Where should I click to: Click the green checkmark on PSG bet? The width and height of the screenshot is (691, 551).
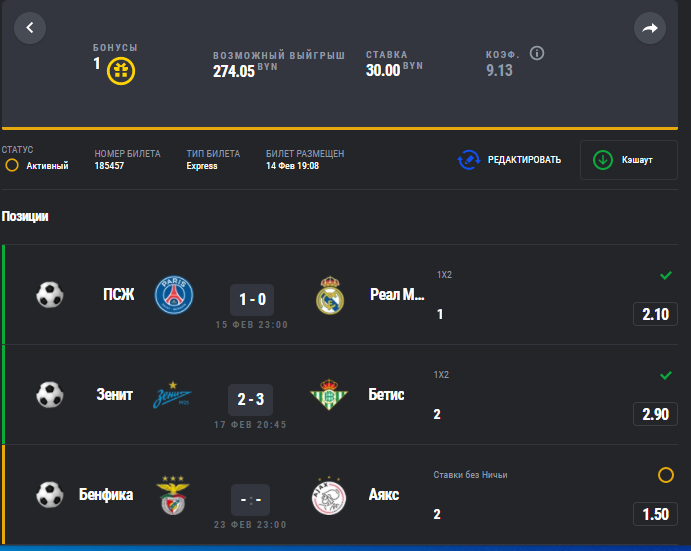coord(666,276)
